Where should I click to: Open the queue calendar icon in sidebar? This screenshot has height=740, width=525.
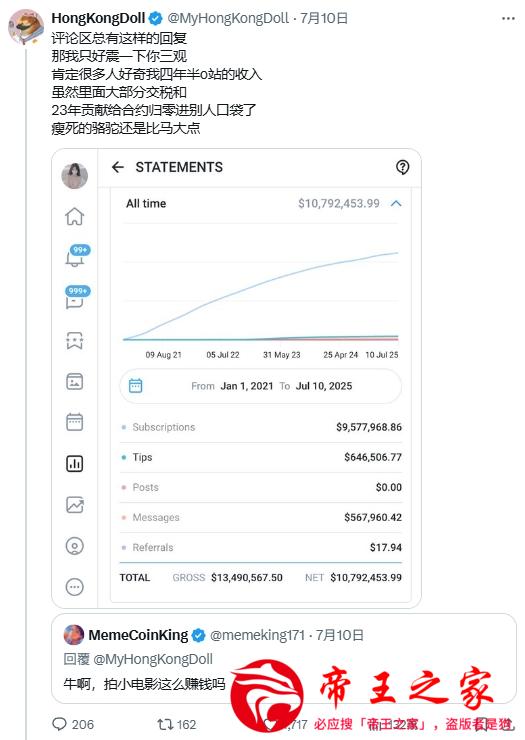[75, 422]
